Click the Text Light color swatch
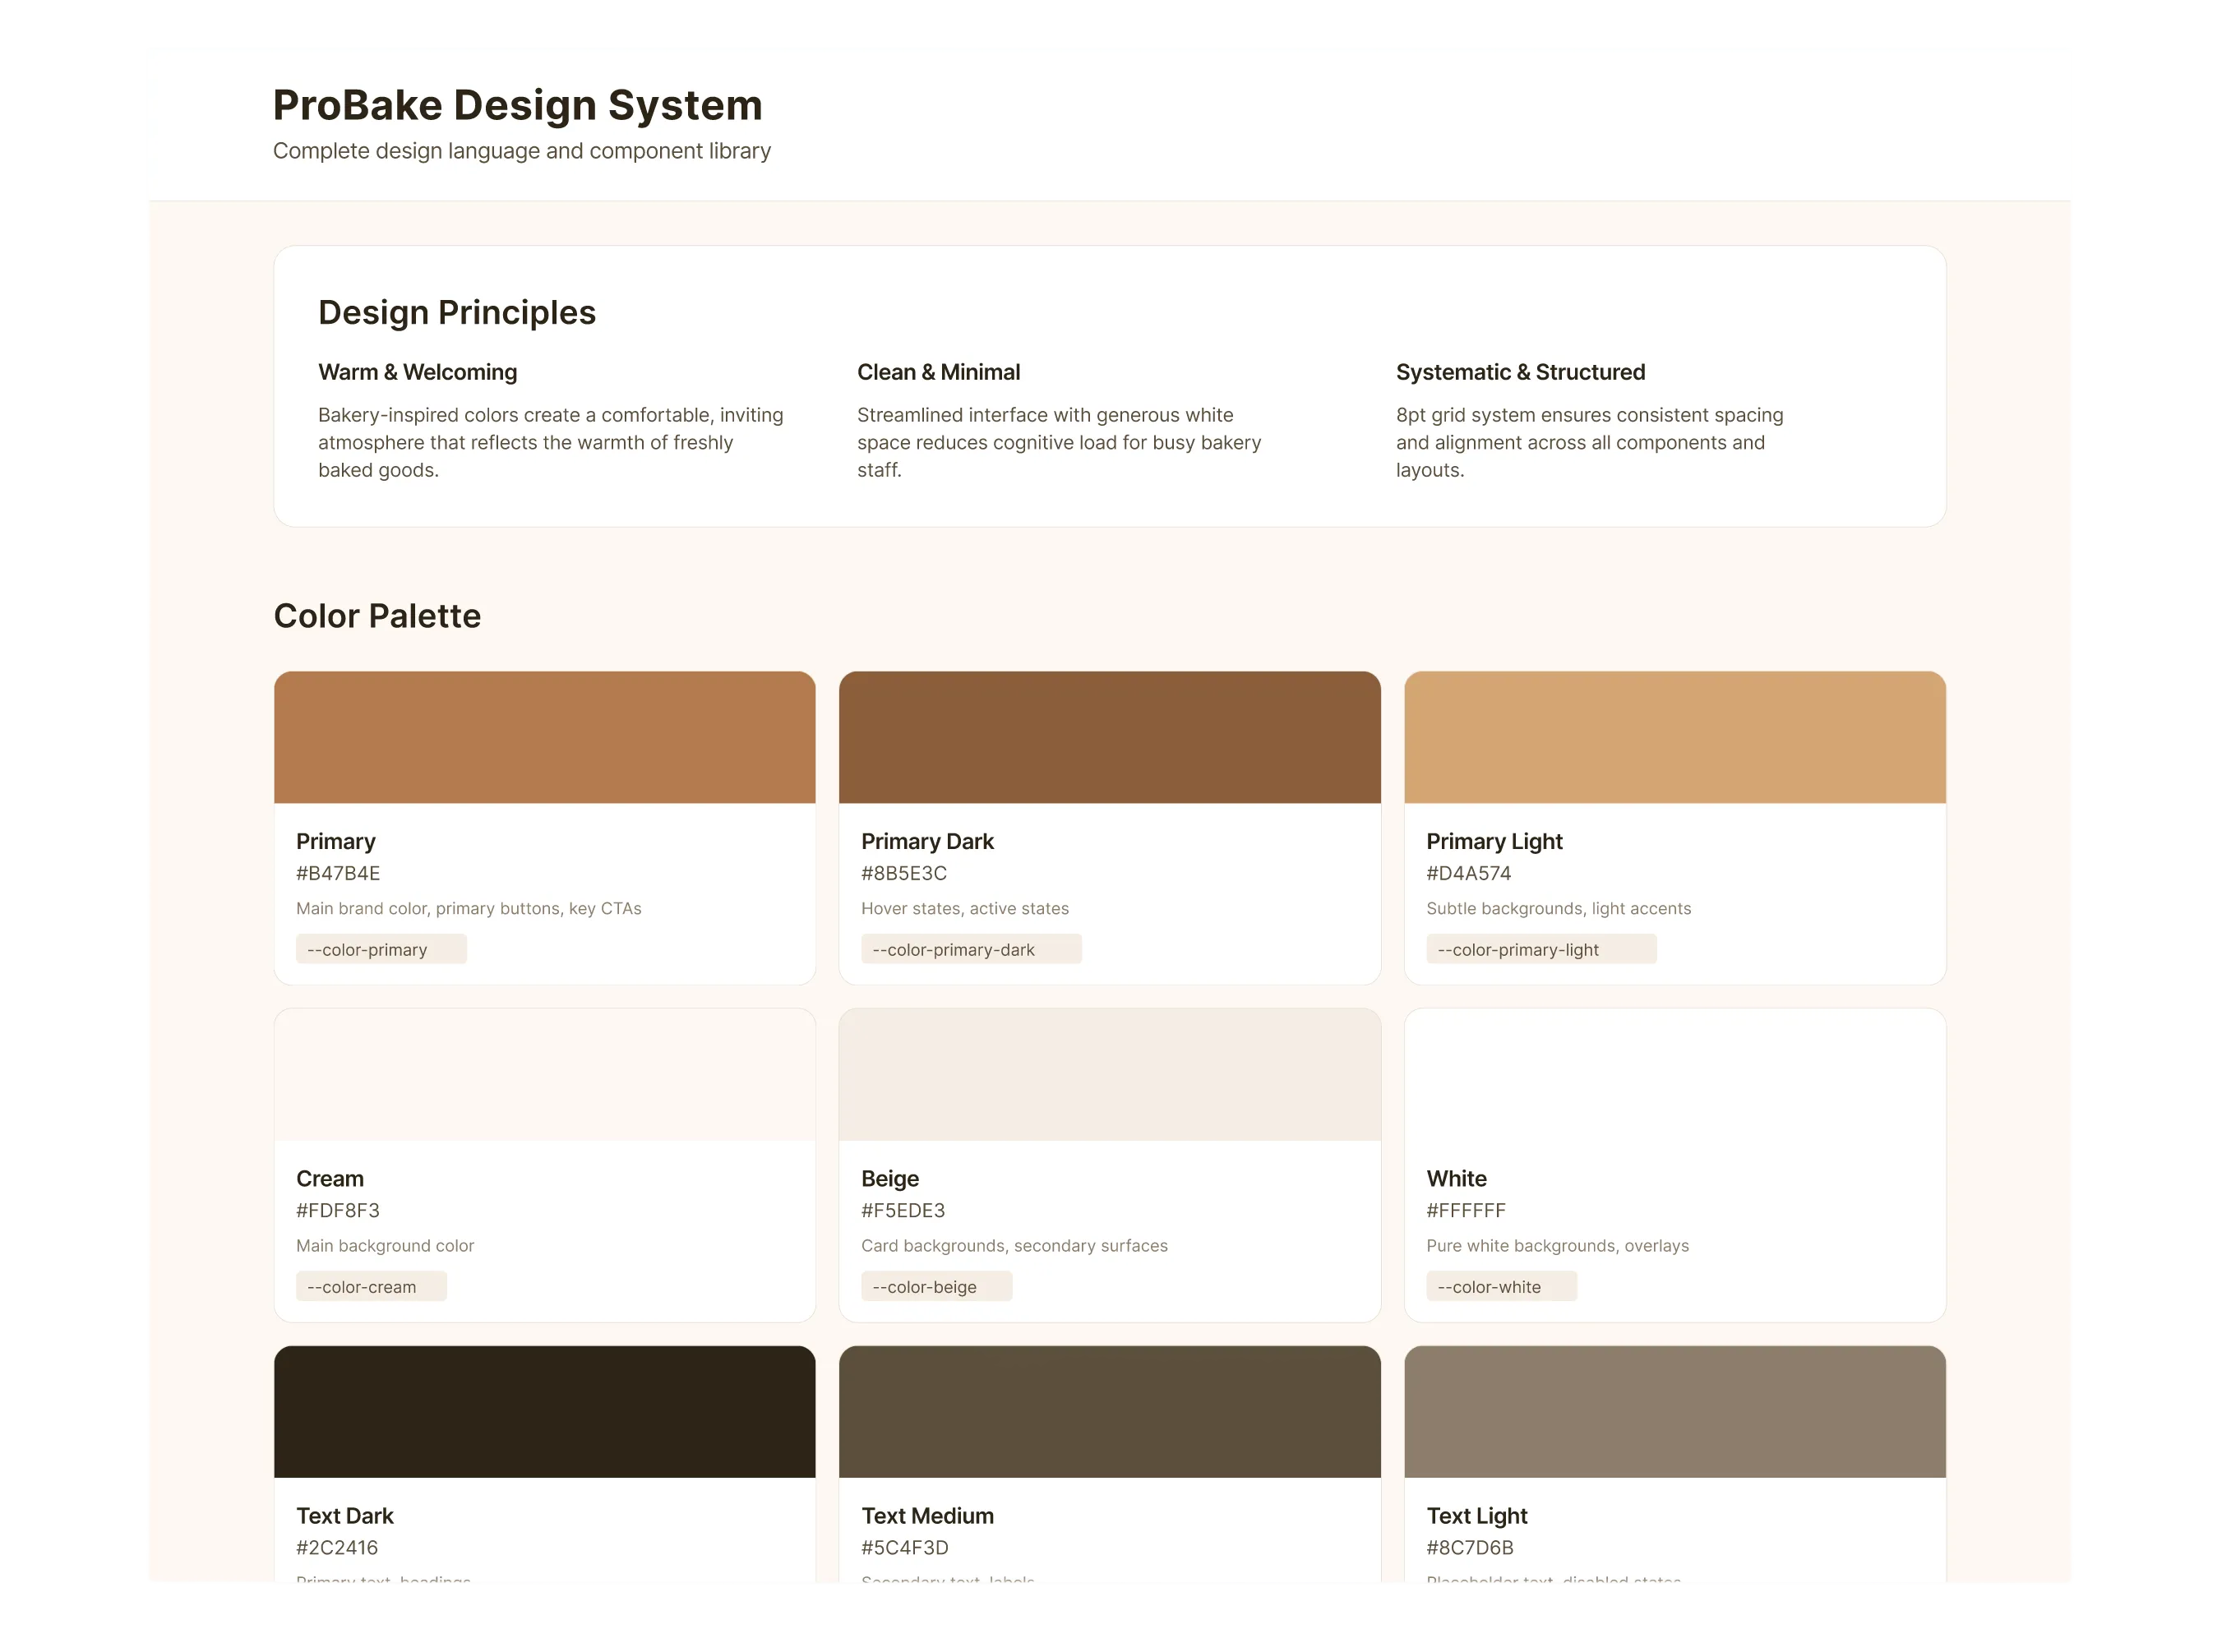Viewport: 2231px width, 1652px height. pyautogui.click(x=1674, y=1411)
